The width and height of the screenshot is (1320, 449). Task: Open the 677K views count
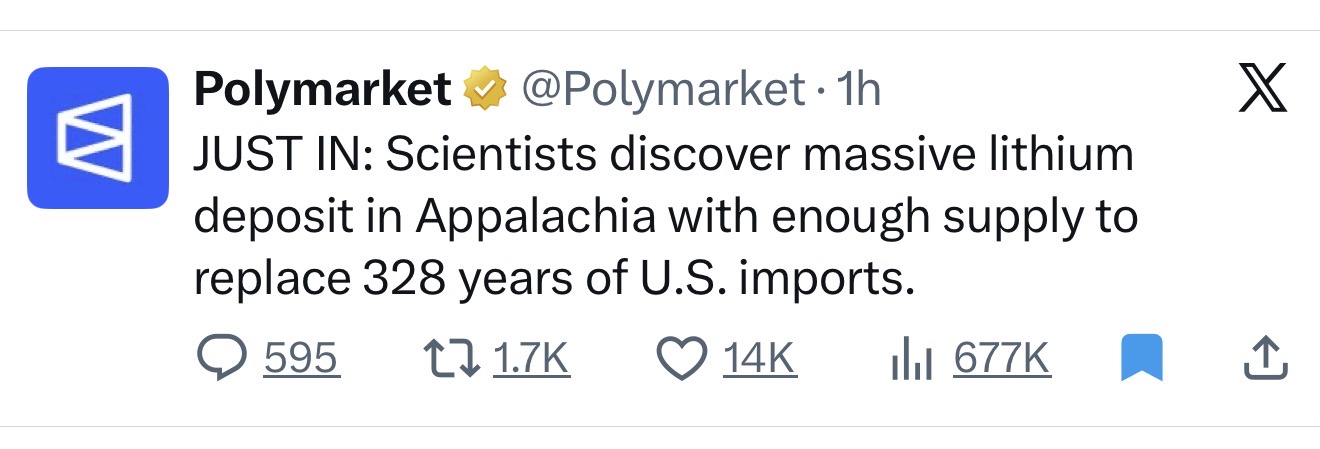[1001, 359]
